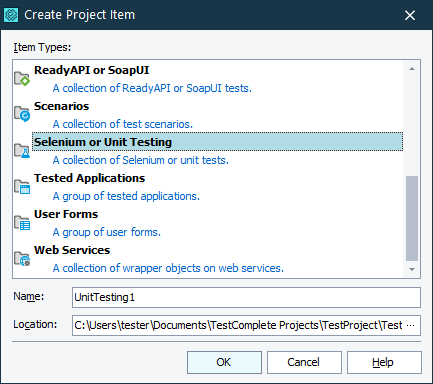Select Selenium or Unit Testing item type
This screenshot has width=433, height=384.
click(217, 142)
